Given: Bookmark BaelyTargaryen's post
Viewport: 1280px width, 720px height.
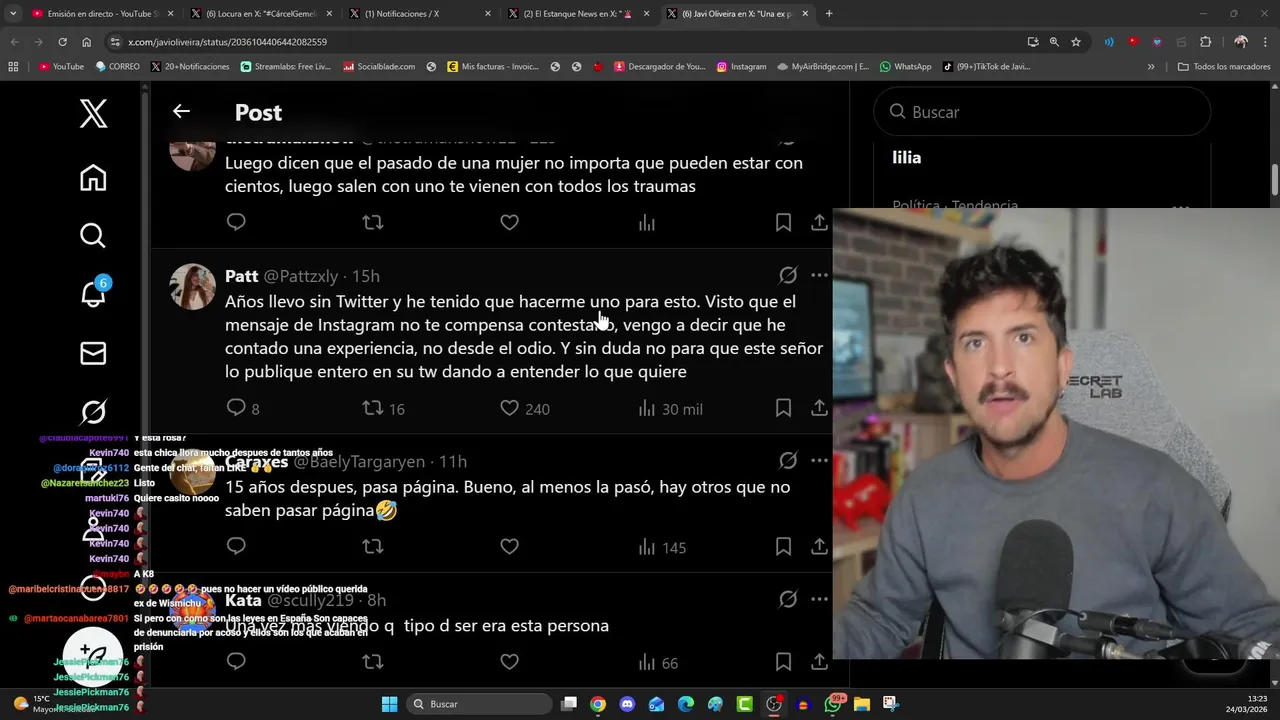Looking at the screenshot, I should click(x=783, y=546).
